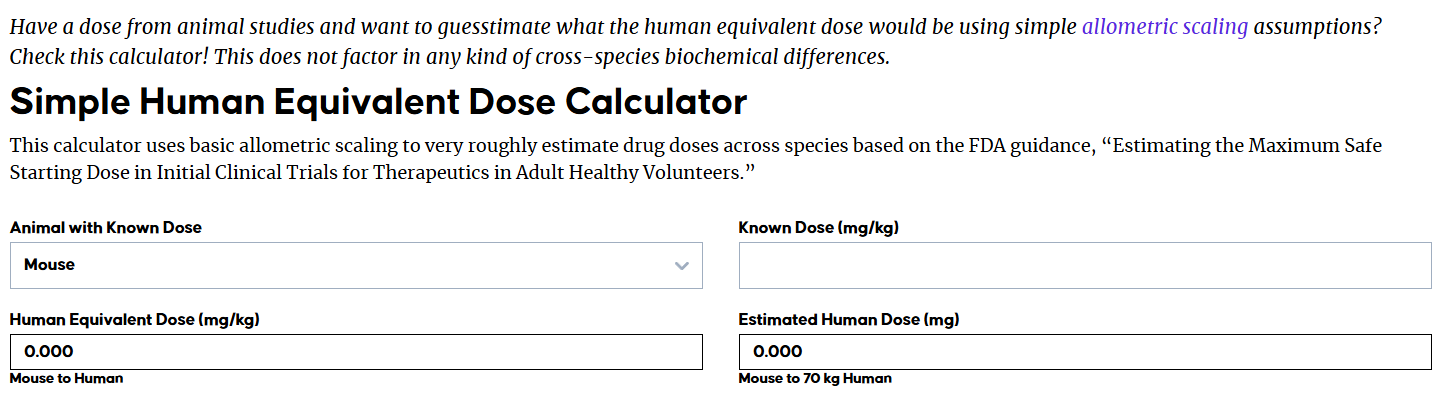Screen dimensions: 1441x394
Task: Click the Animal with Known Dose label
Action: [x=106, y=228]
